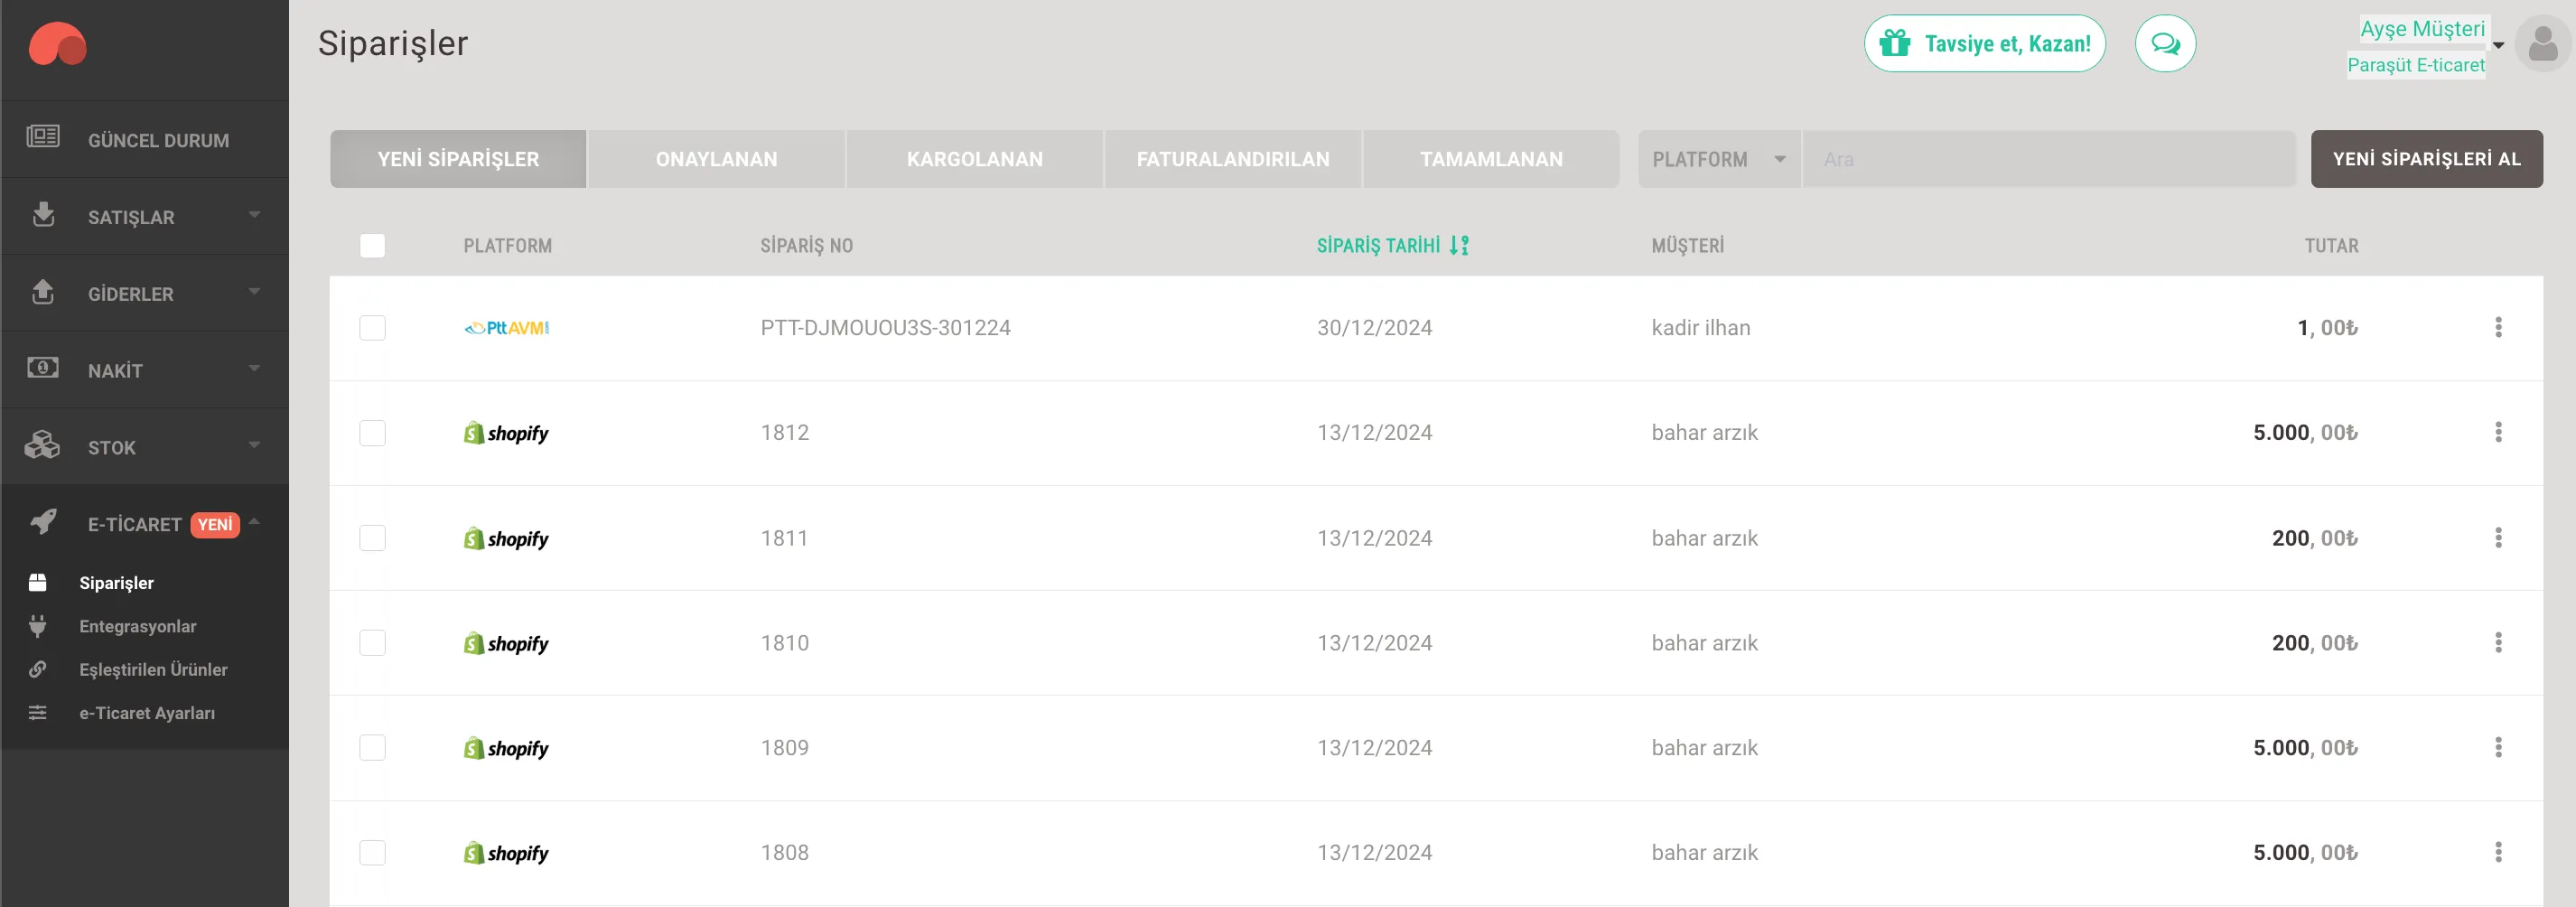Image resolution: width=2576 pixels, height=907 pixels.
Task: Click order number PTT-DJMOUOU3S-301224
Action: [885, 328]
